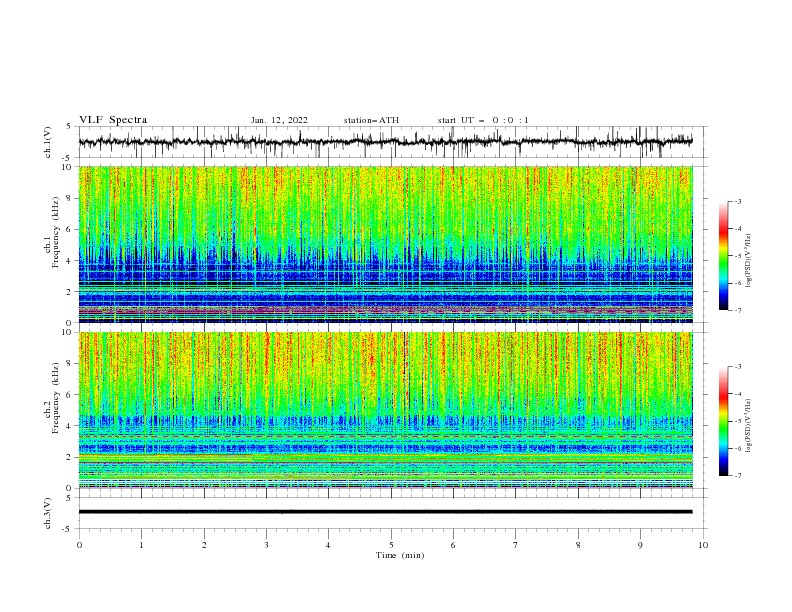This screenshot has width=792, height=612.
Task: Click the time axis tick label '1'
Action: pos(141,545)
